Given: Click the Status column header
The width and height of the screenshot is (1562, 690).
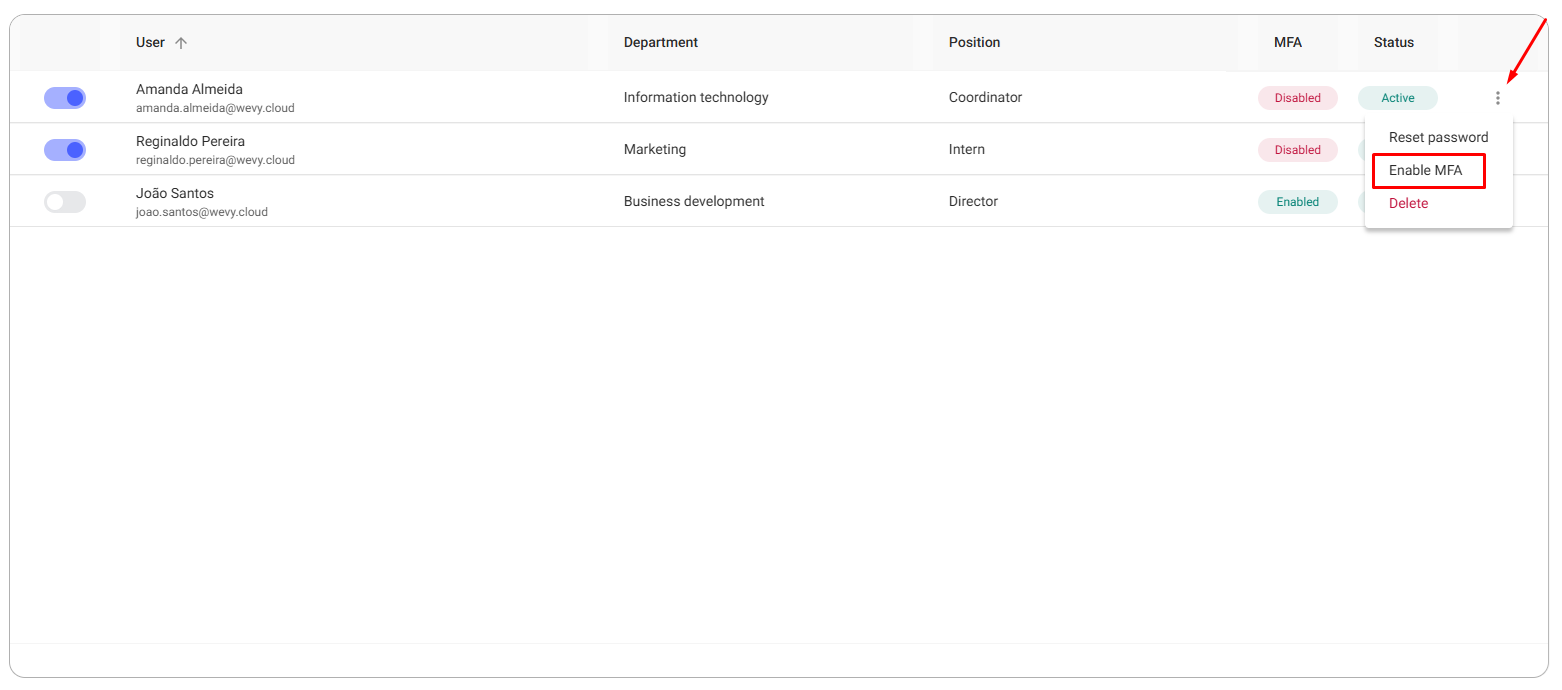Looking at the screenshot, I should point(1394,42).
